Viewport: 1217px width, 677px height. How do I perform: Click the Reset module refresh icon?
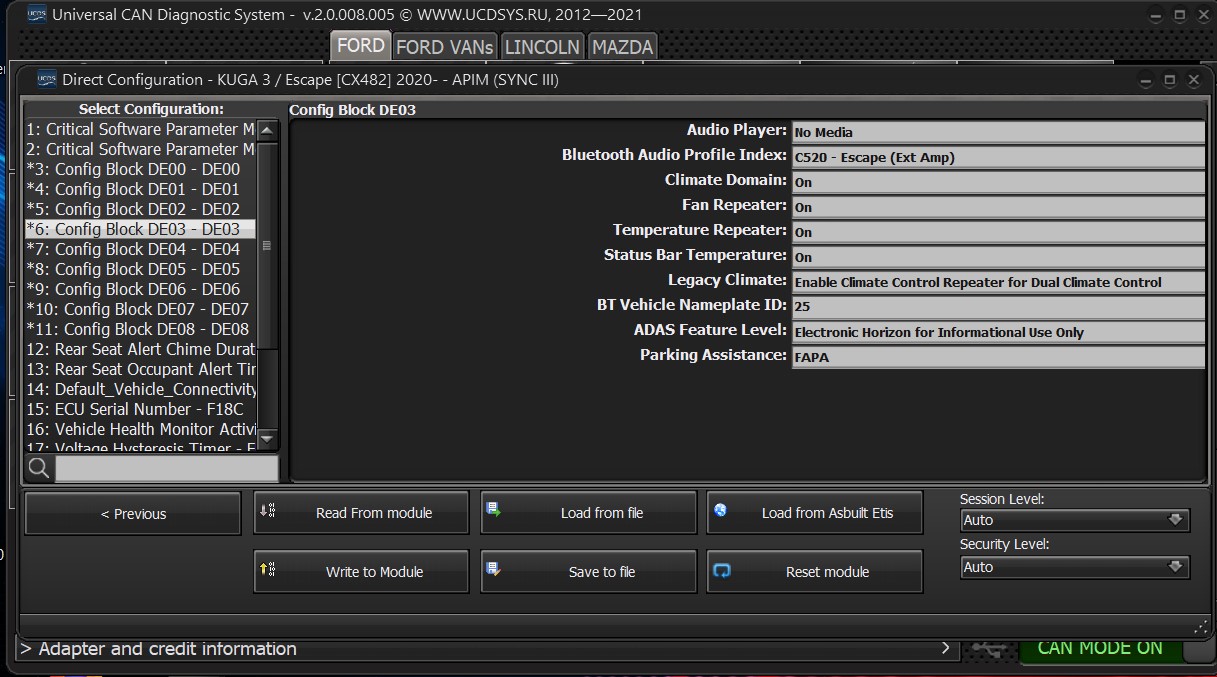pyautogui.click(x=721, y=571)
